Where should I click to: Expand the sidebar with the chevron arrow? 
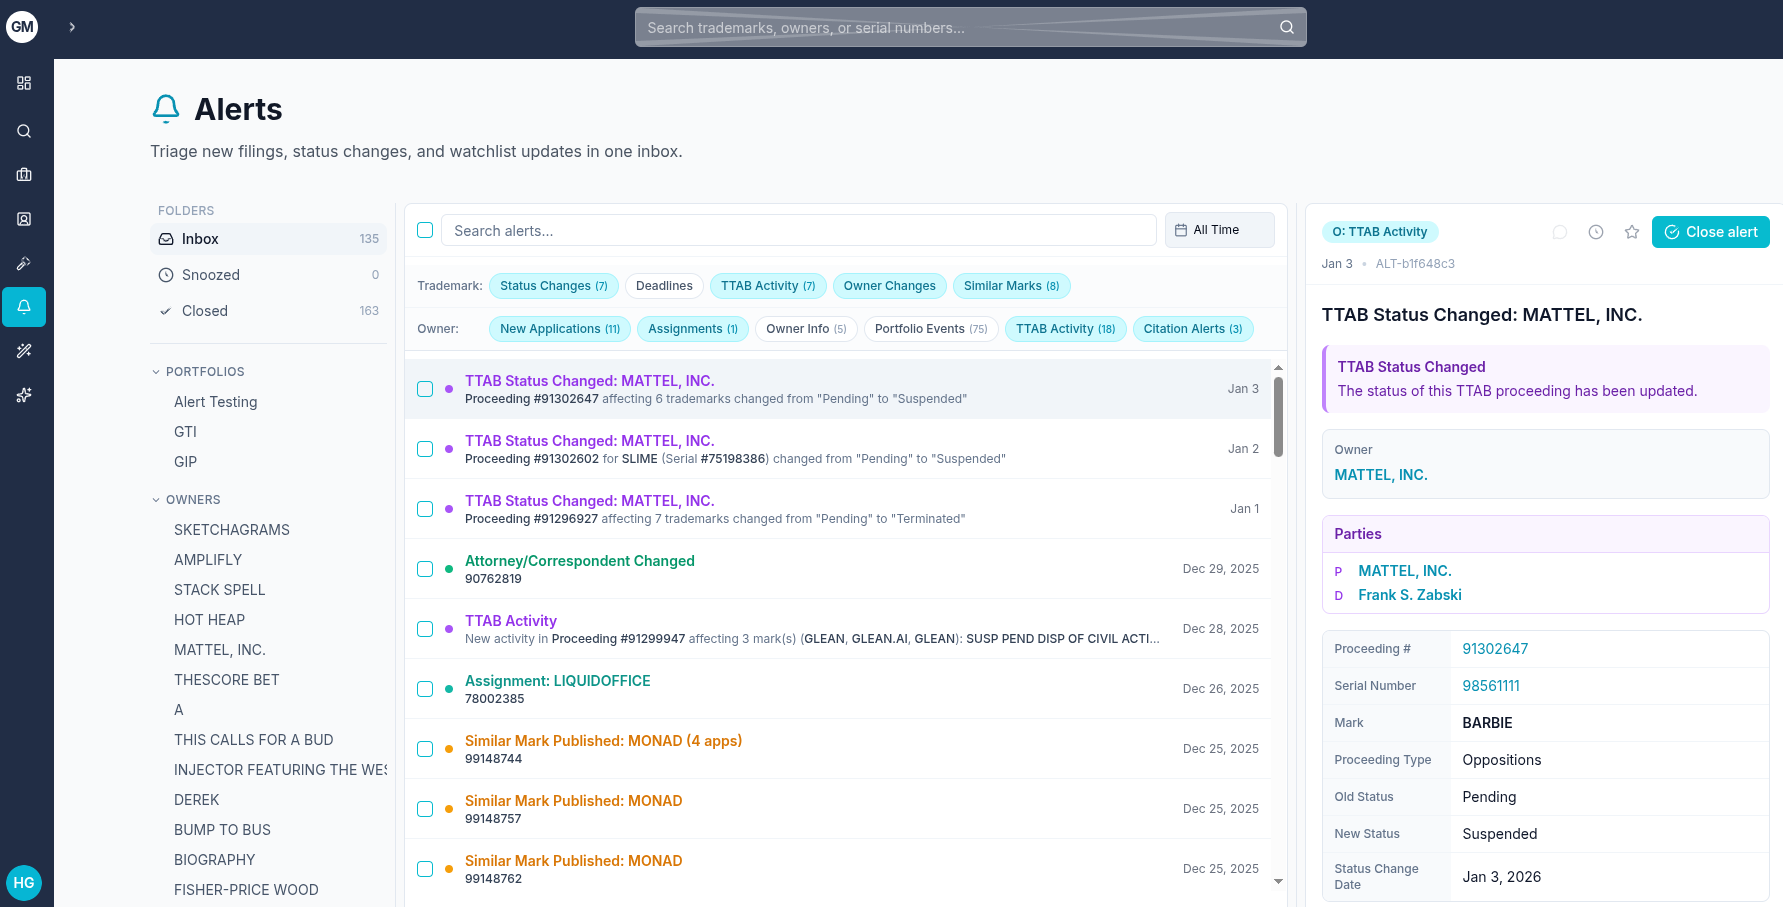point(72,27)
